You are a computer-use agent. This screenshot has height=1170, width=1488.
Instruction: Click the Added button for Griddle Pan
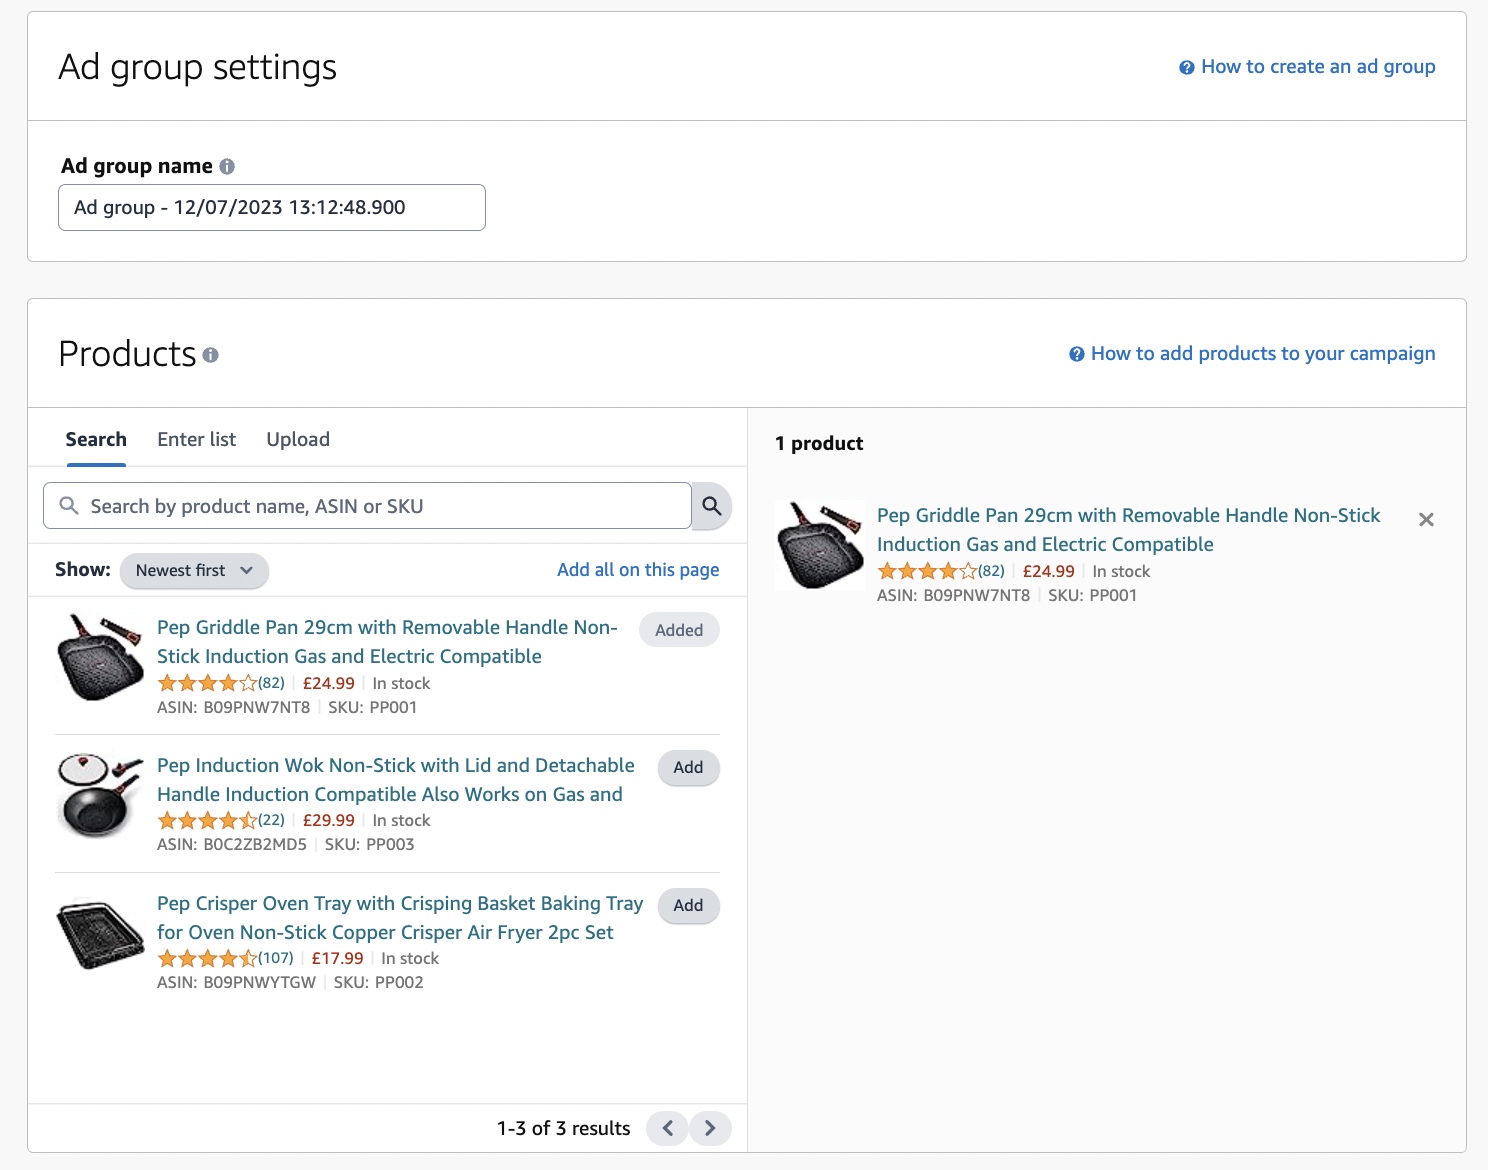679,630
